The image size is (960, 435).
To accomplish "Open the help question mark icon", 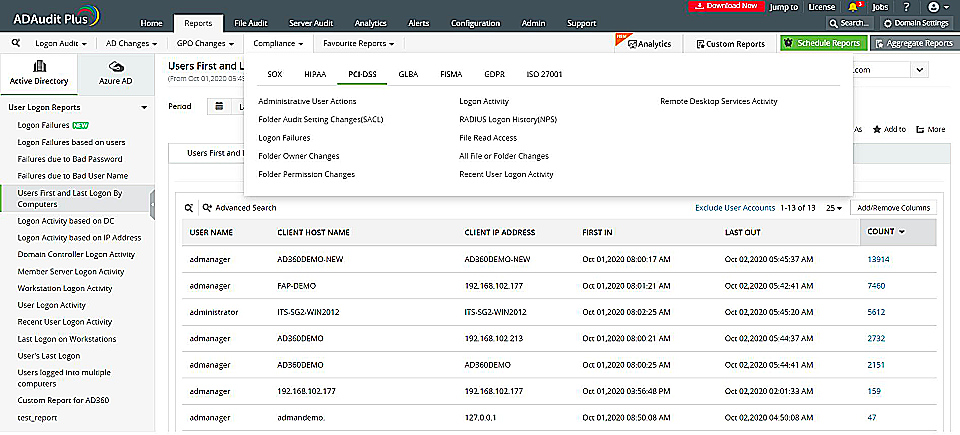I will click(x=906, y=7).
